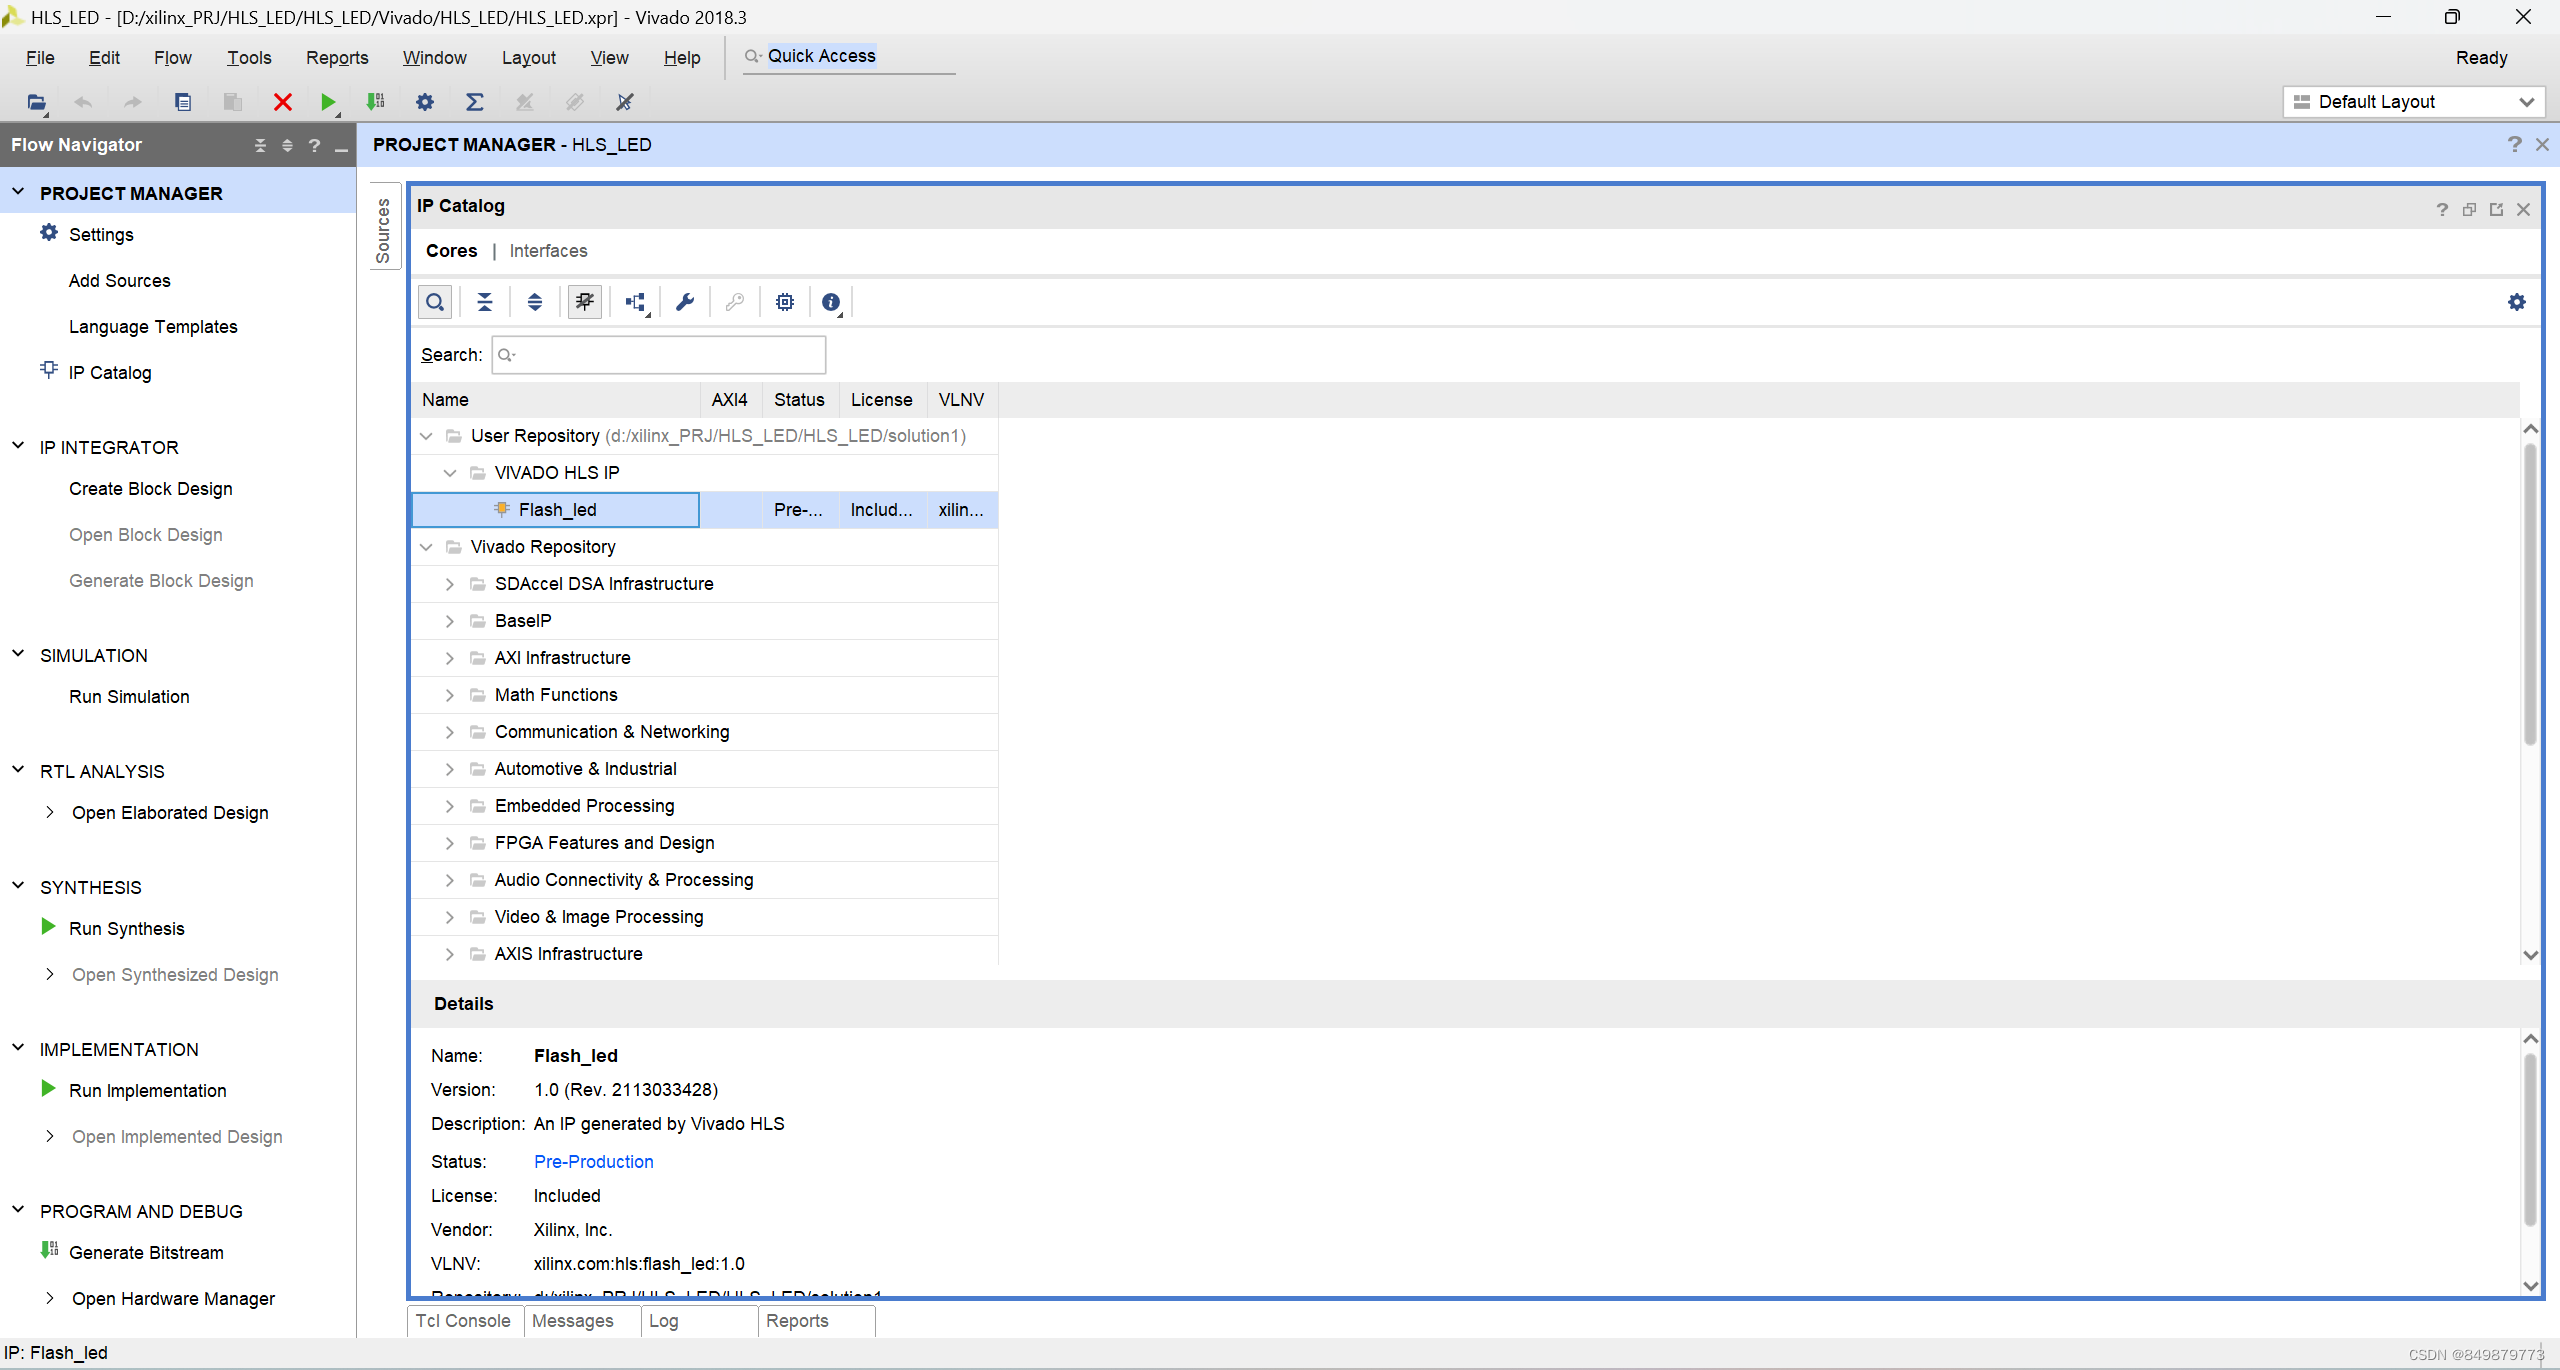Open the Flow menu
Image resolution: width=2560 pixels, height=1370 pixels.
[x=172, y=58]
